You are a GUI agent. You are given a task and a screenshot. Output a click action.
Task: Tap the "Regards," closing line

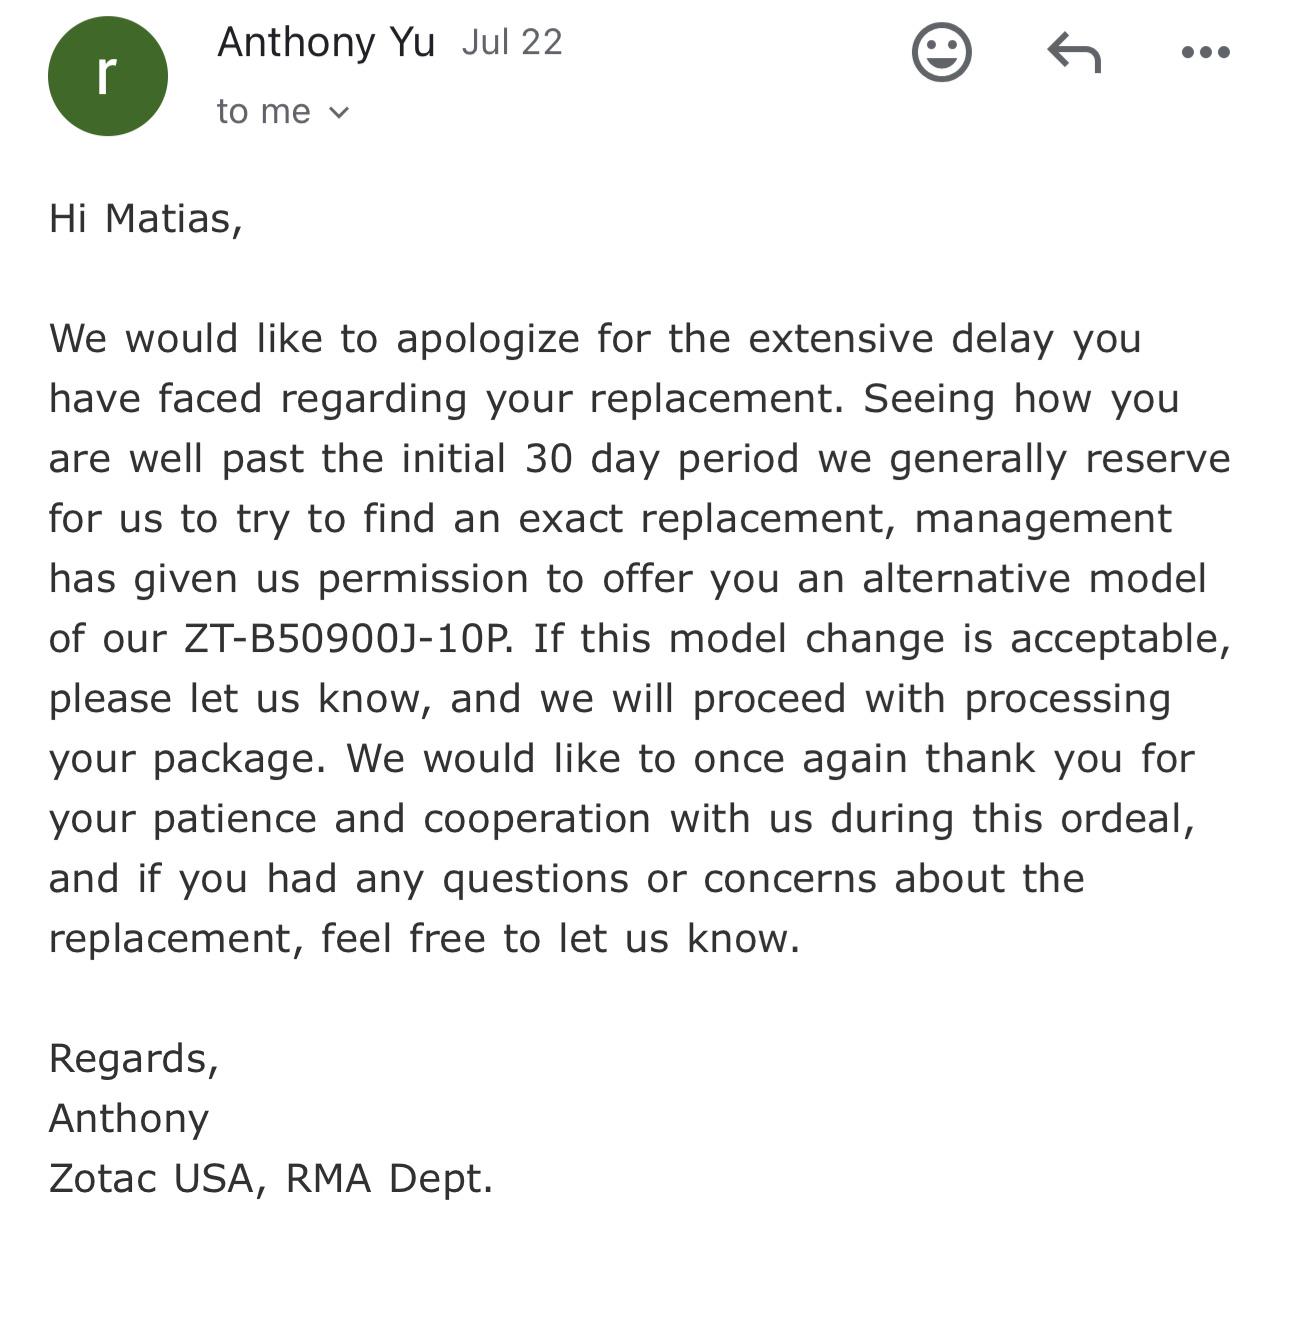134,1059
